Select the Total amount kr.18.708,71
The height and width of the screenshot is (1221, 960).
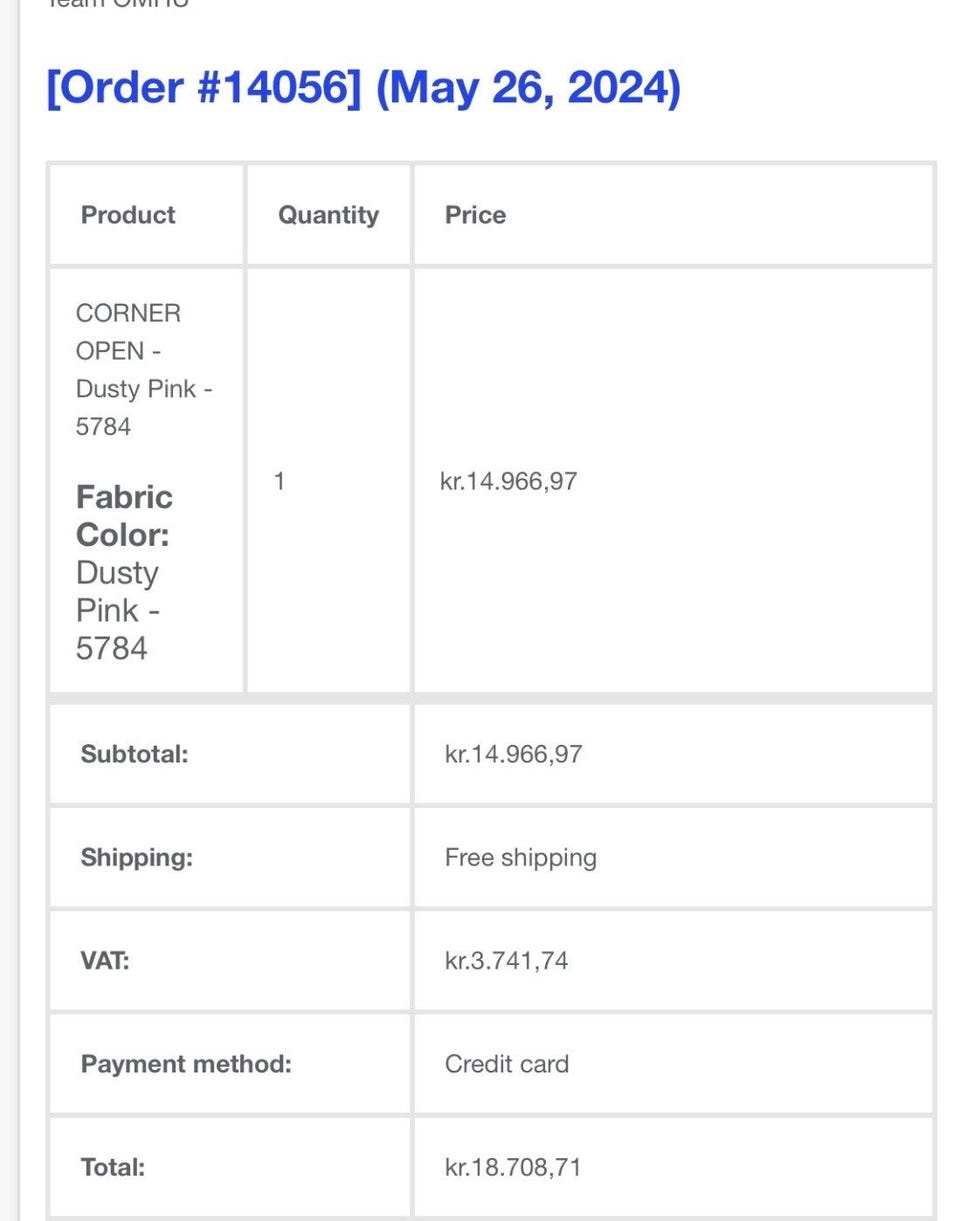[x=513, y=1167]
